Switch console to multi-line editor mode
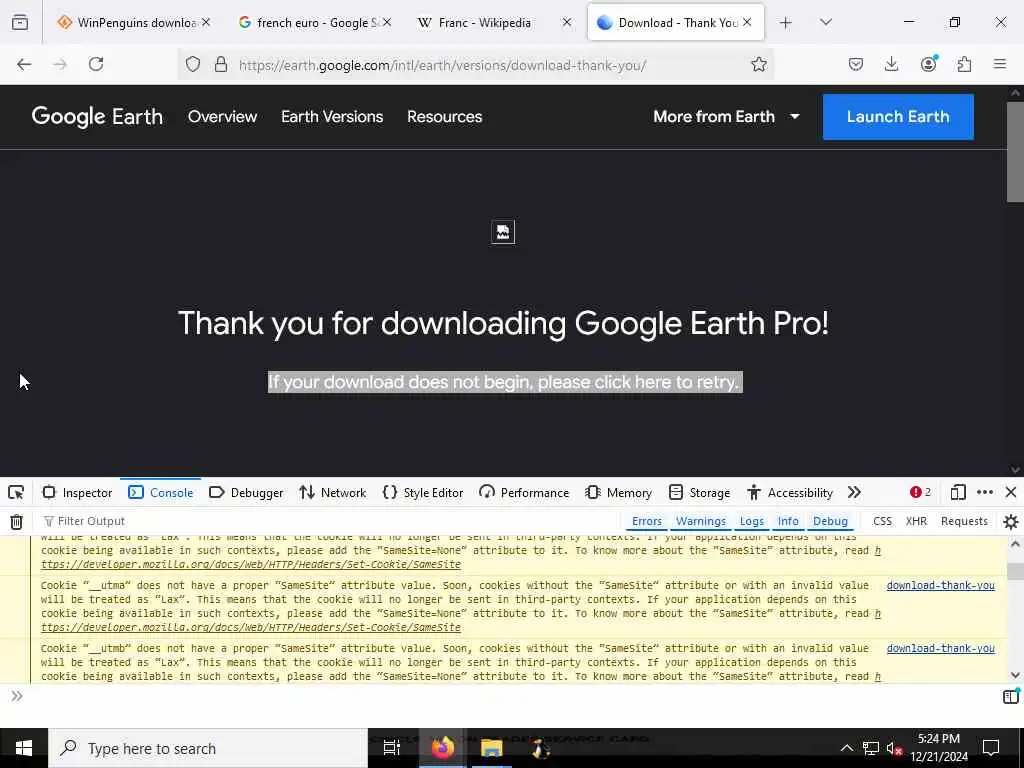This screenshot has width=1024, height=768. click(1010, 697)
